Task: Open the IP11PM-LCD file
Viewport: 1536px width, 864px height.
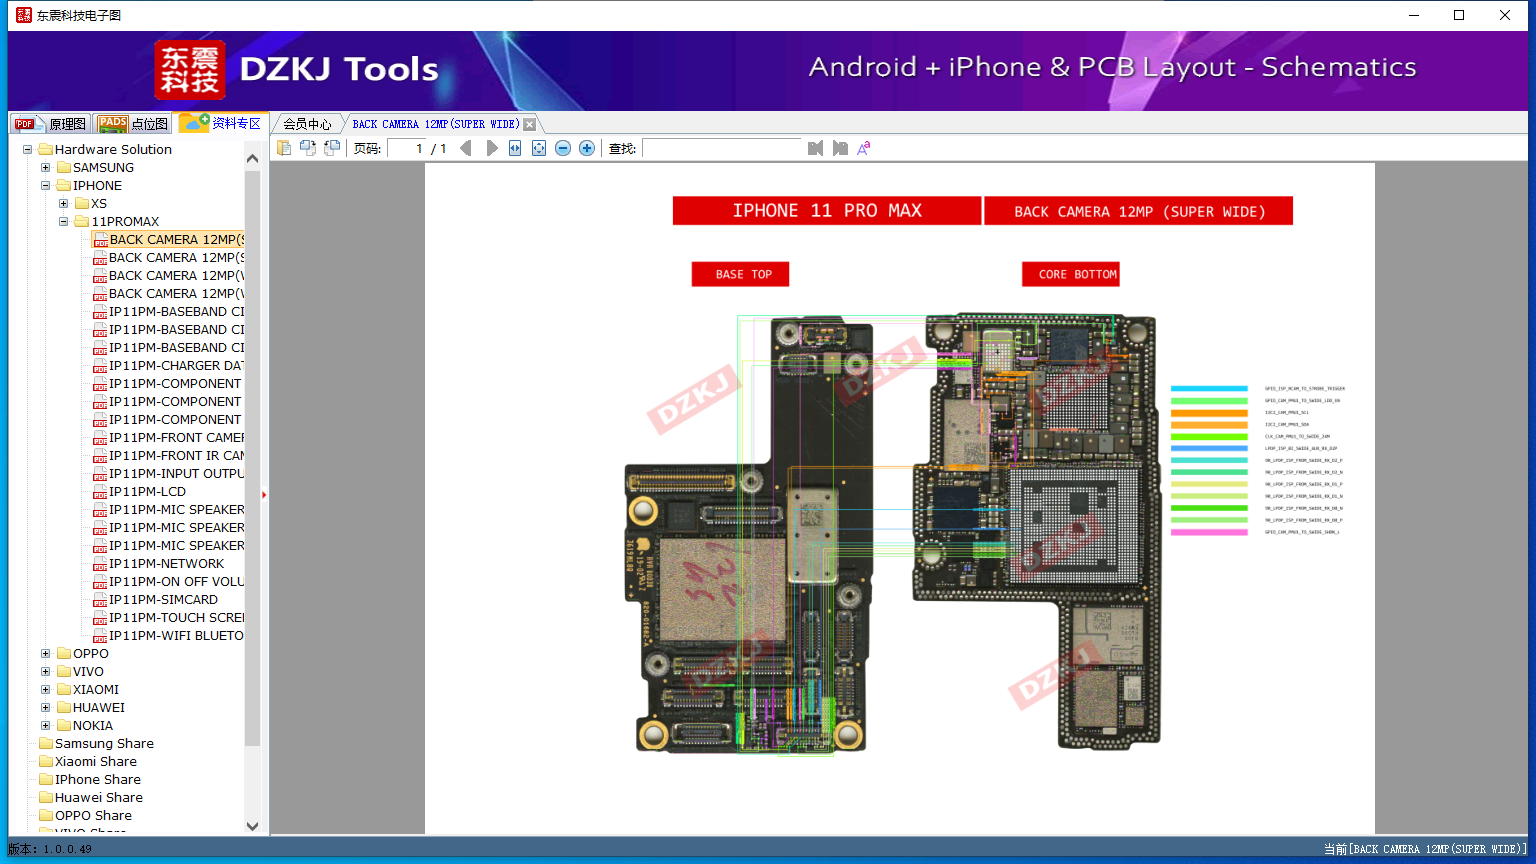Action: click(x=139, y=492)
